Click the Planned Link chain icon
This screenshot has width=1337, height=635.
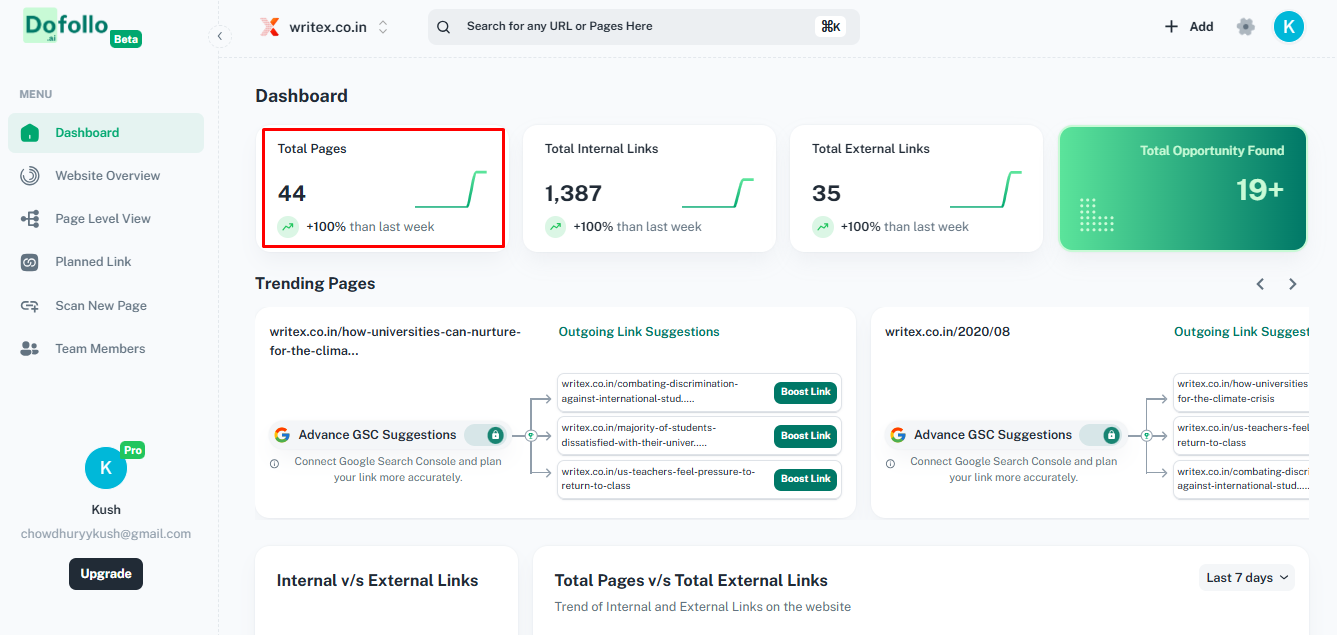pyautogui.click(x=30, y=262)
